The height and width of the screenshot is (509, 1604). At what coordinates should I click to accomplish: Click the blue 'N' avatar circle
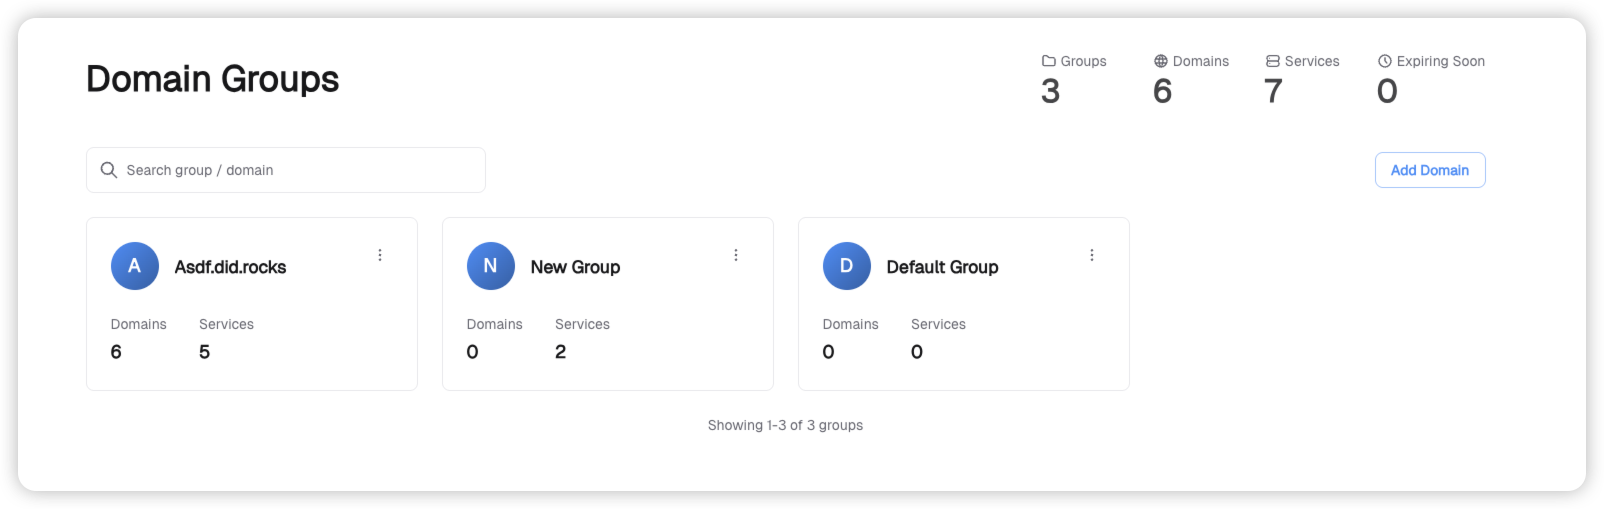tap(491, 266)
